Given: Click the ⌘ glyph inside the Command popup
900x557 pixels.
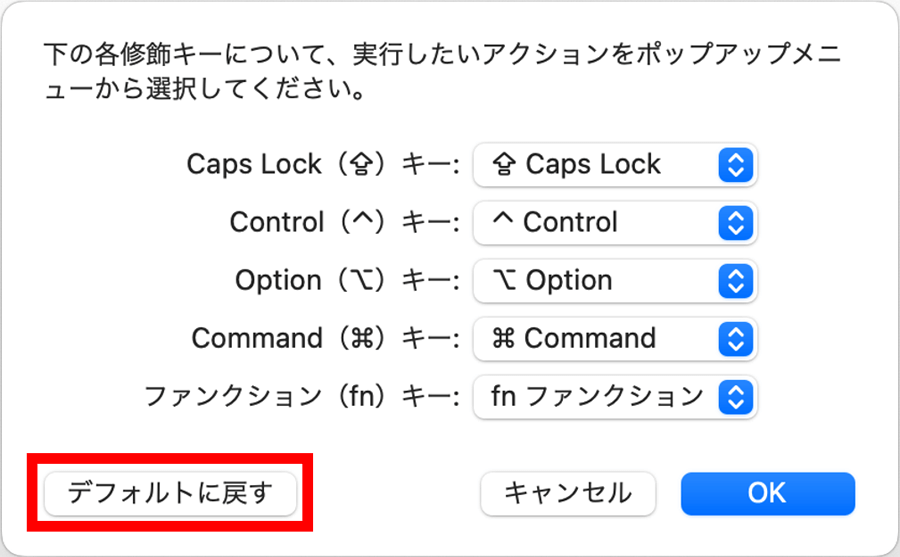Looking at the screenshot, I should click(x=504, y=339).
